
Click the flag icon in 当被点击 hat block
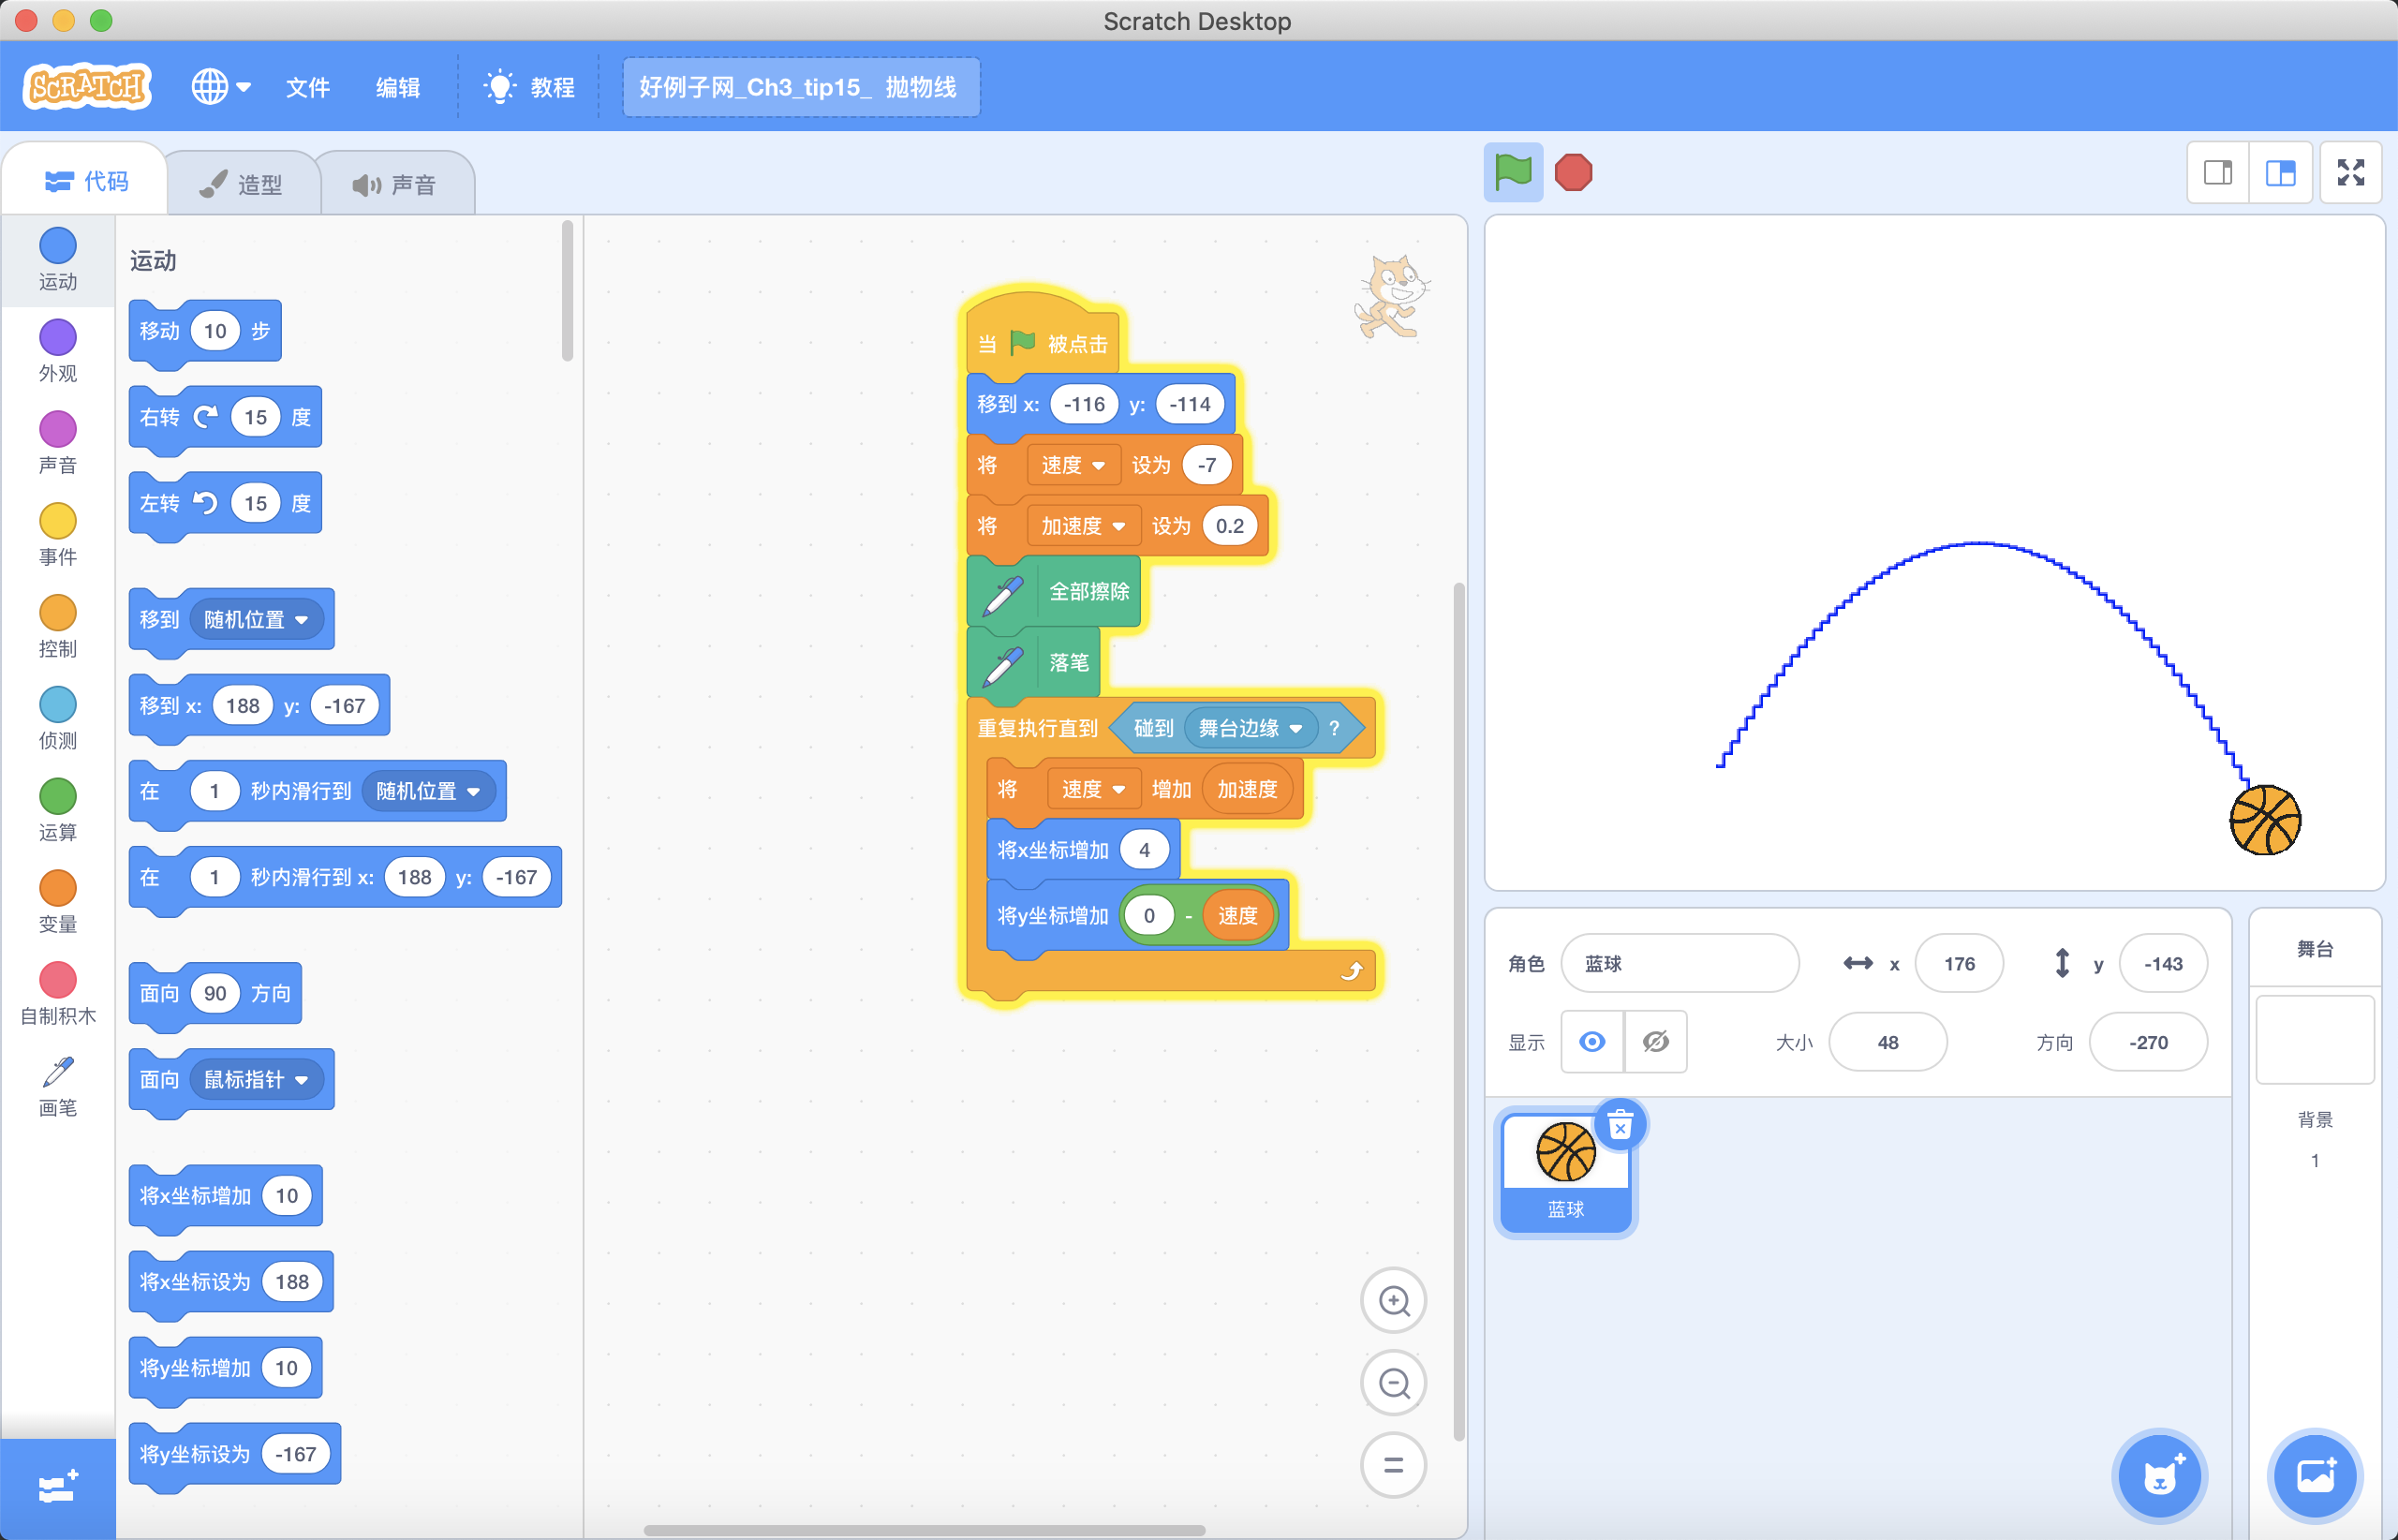pyautogui.click(x=1022, y=343)
